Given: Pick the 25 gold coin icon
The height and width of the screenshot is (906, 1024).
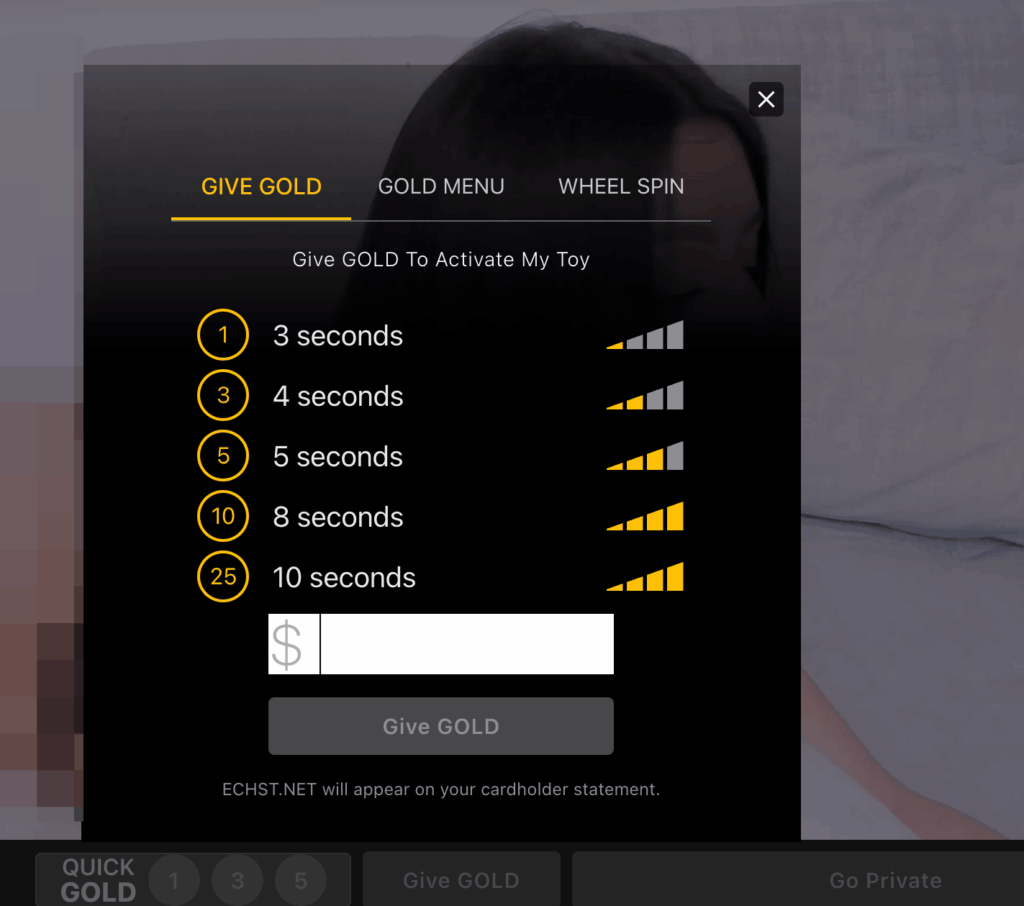Looking at the screenshot, I should (x=223, y=577).
